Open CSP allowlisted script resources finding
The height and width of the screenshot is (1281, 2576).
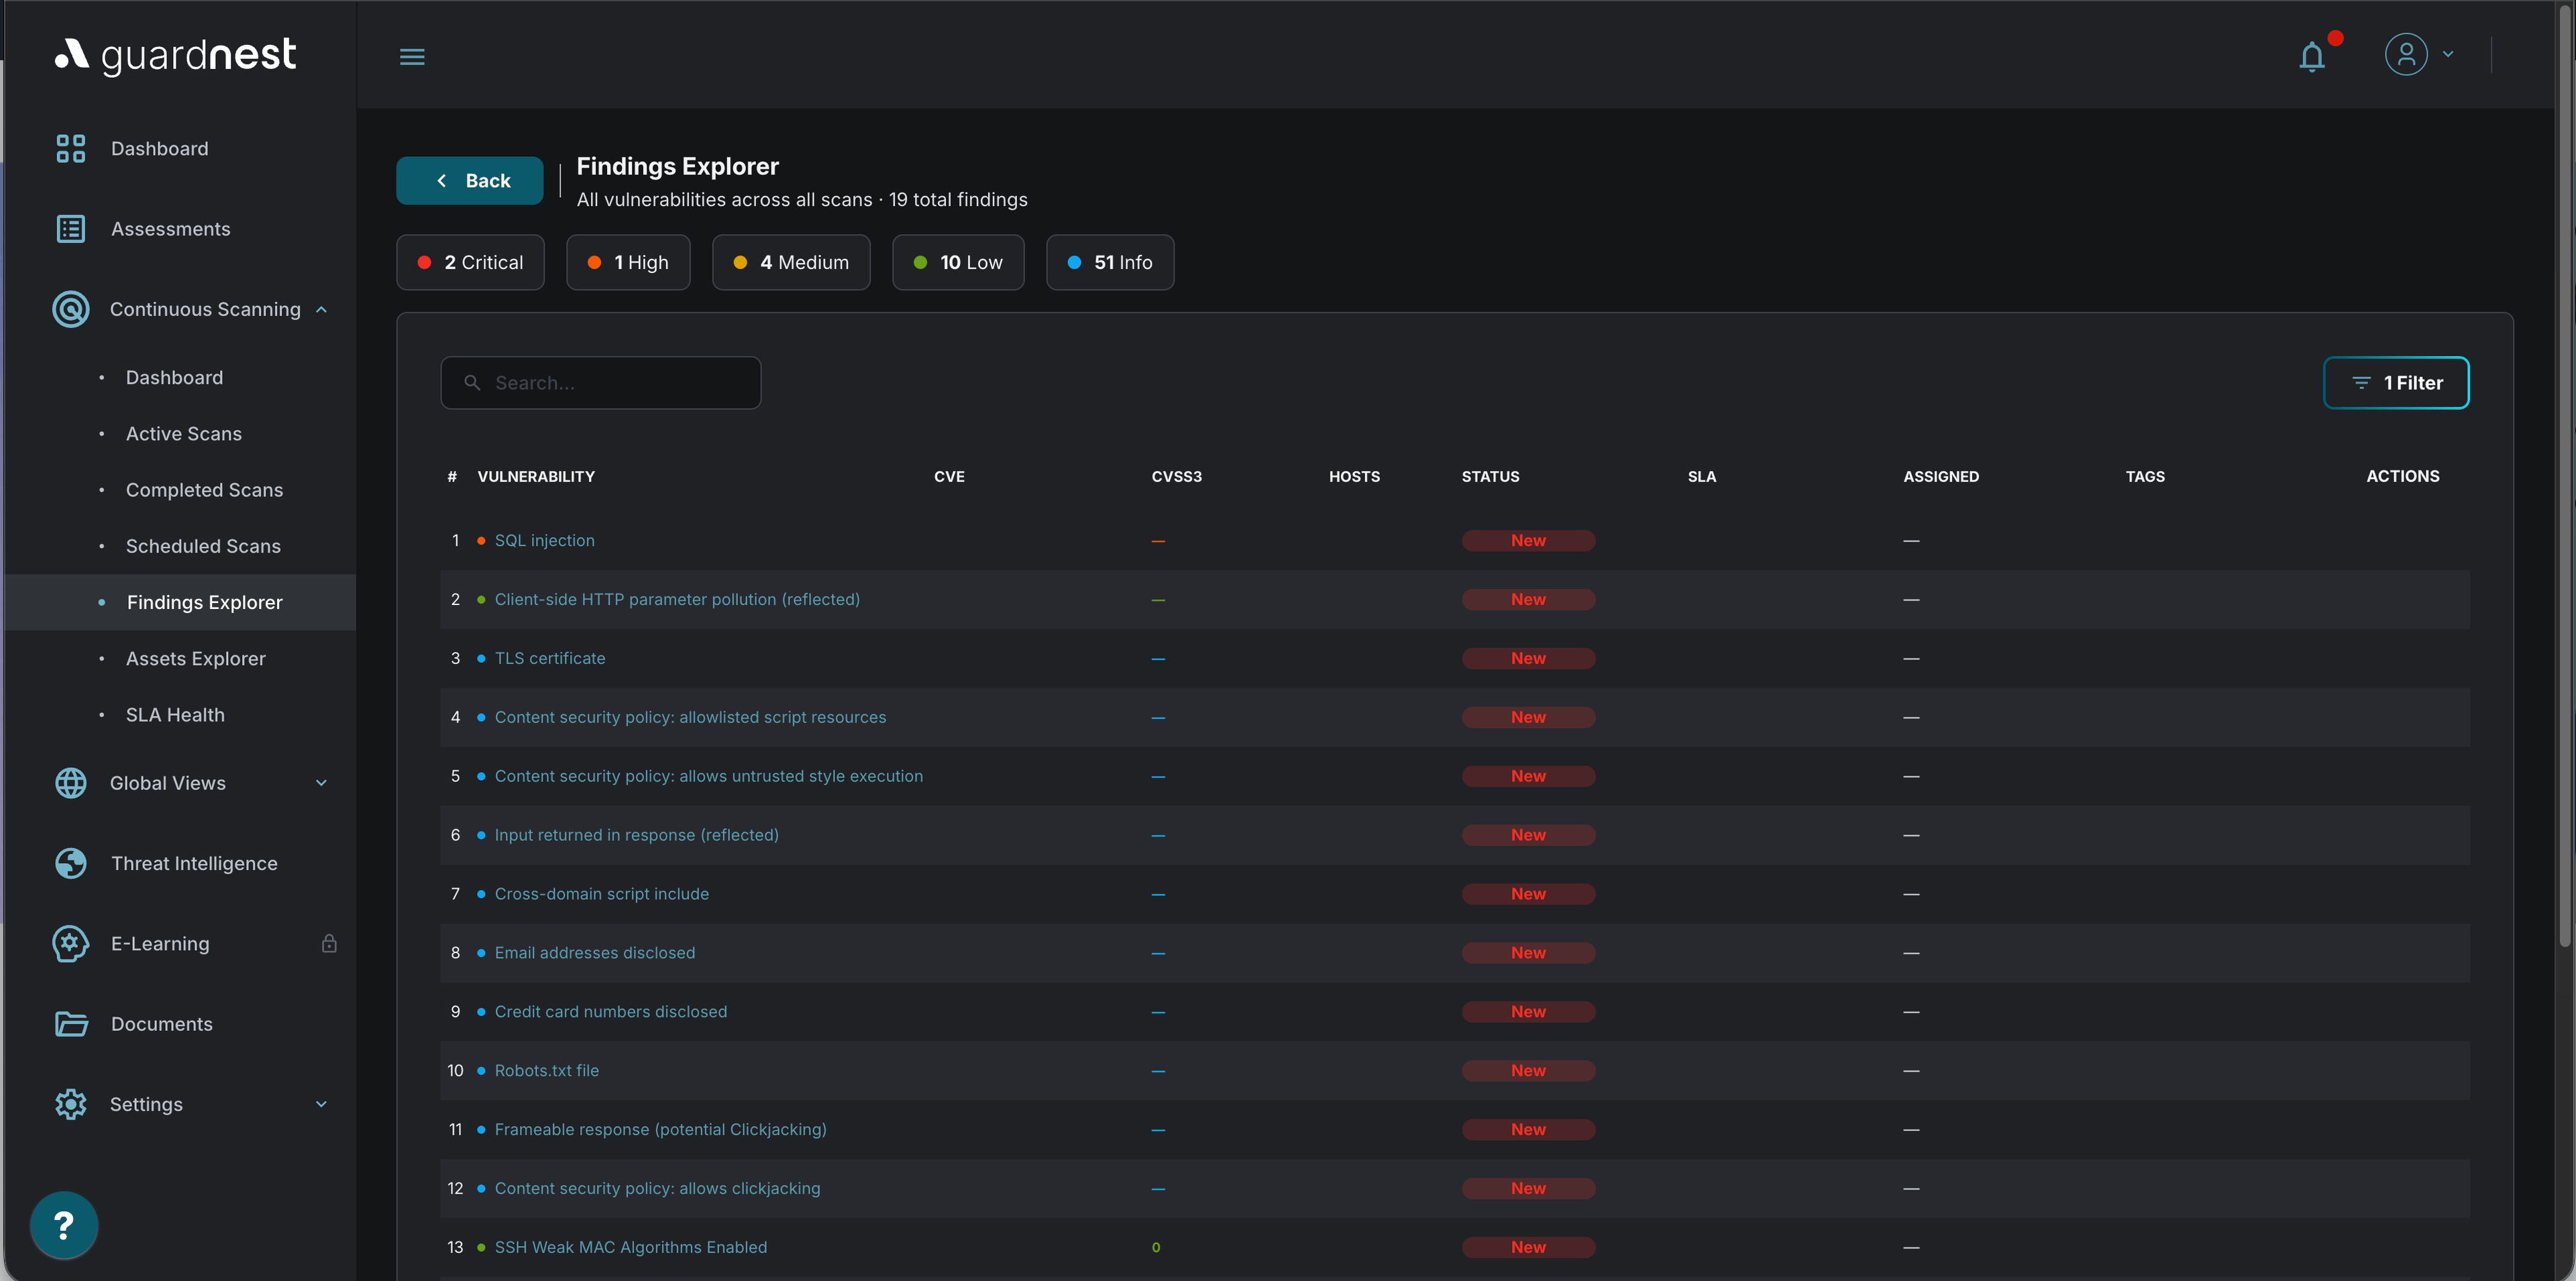[690, 718]
